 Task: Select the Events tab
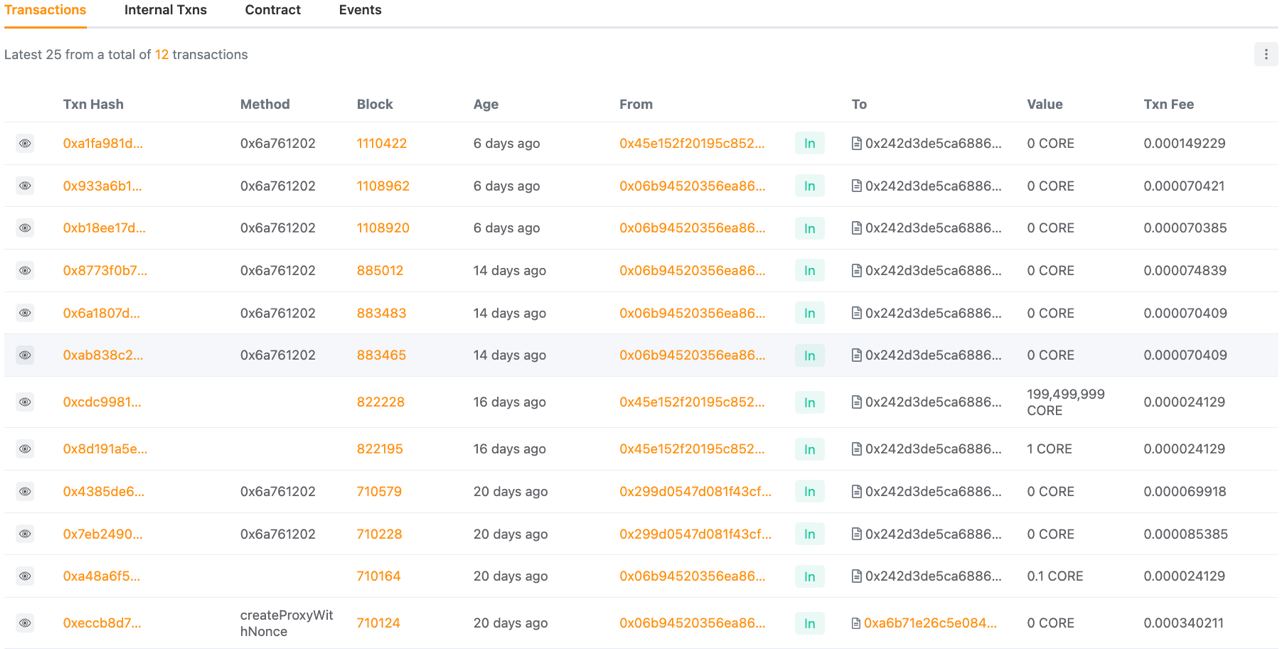click(360, 10)
